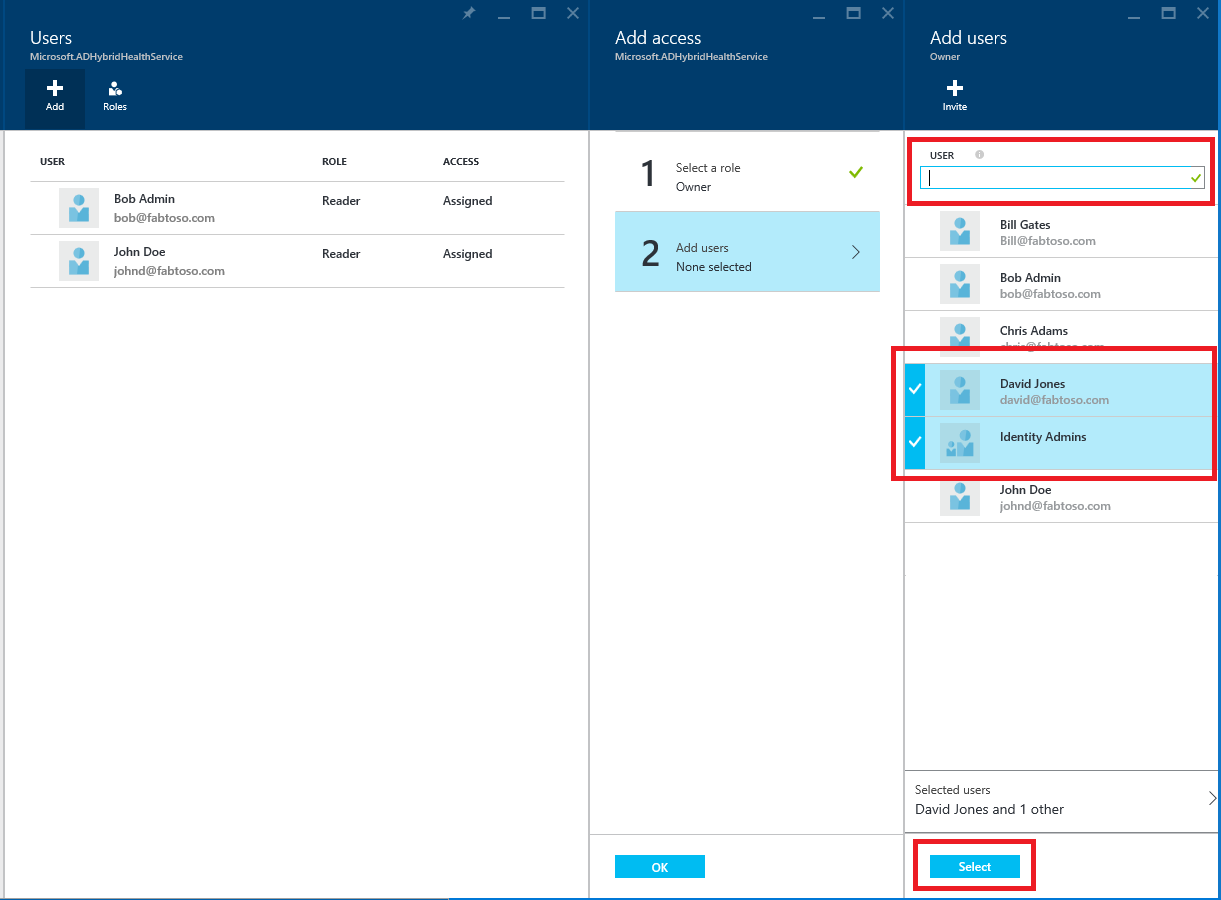Click Bill Gates user avatar icon
This screenshot has height=900, width=1221.
pos(960,231)
